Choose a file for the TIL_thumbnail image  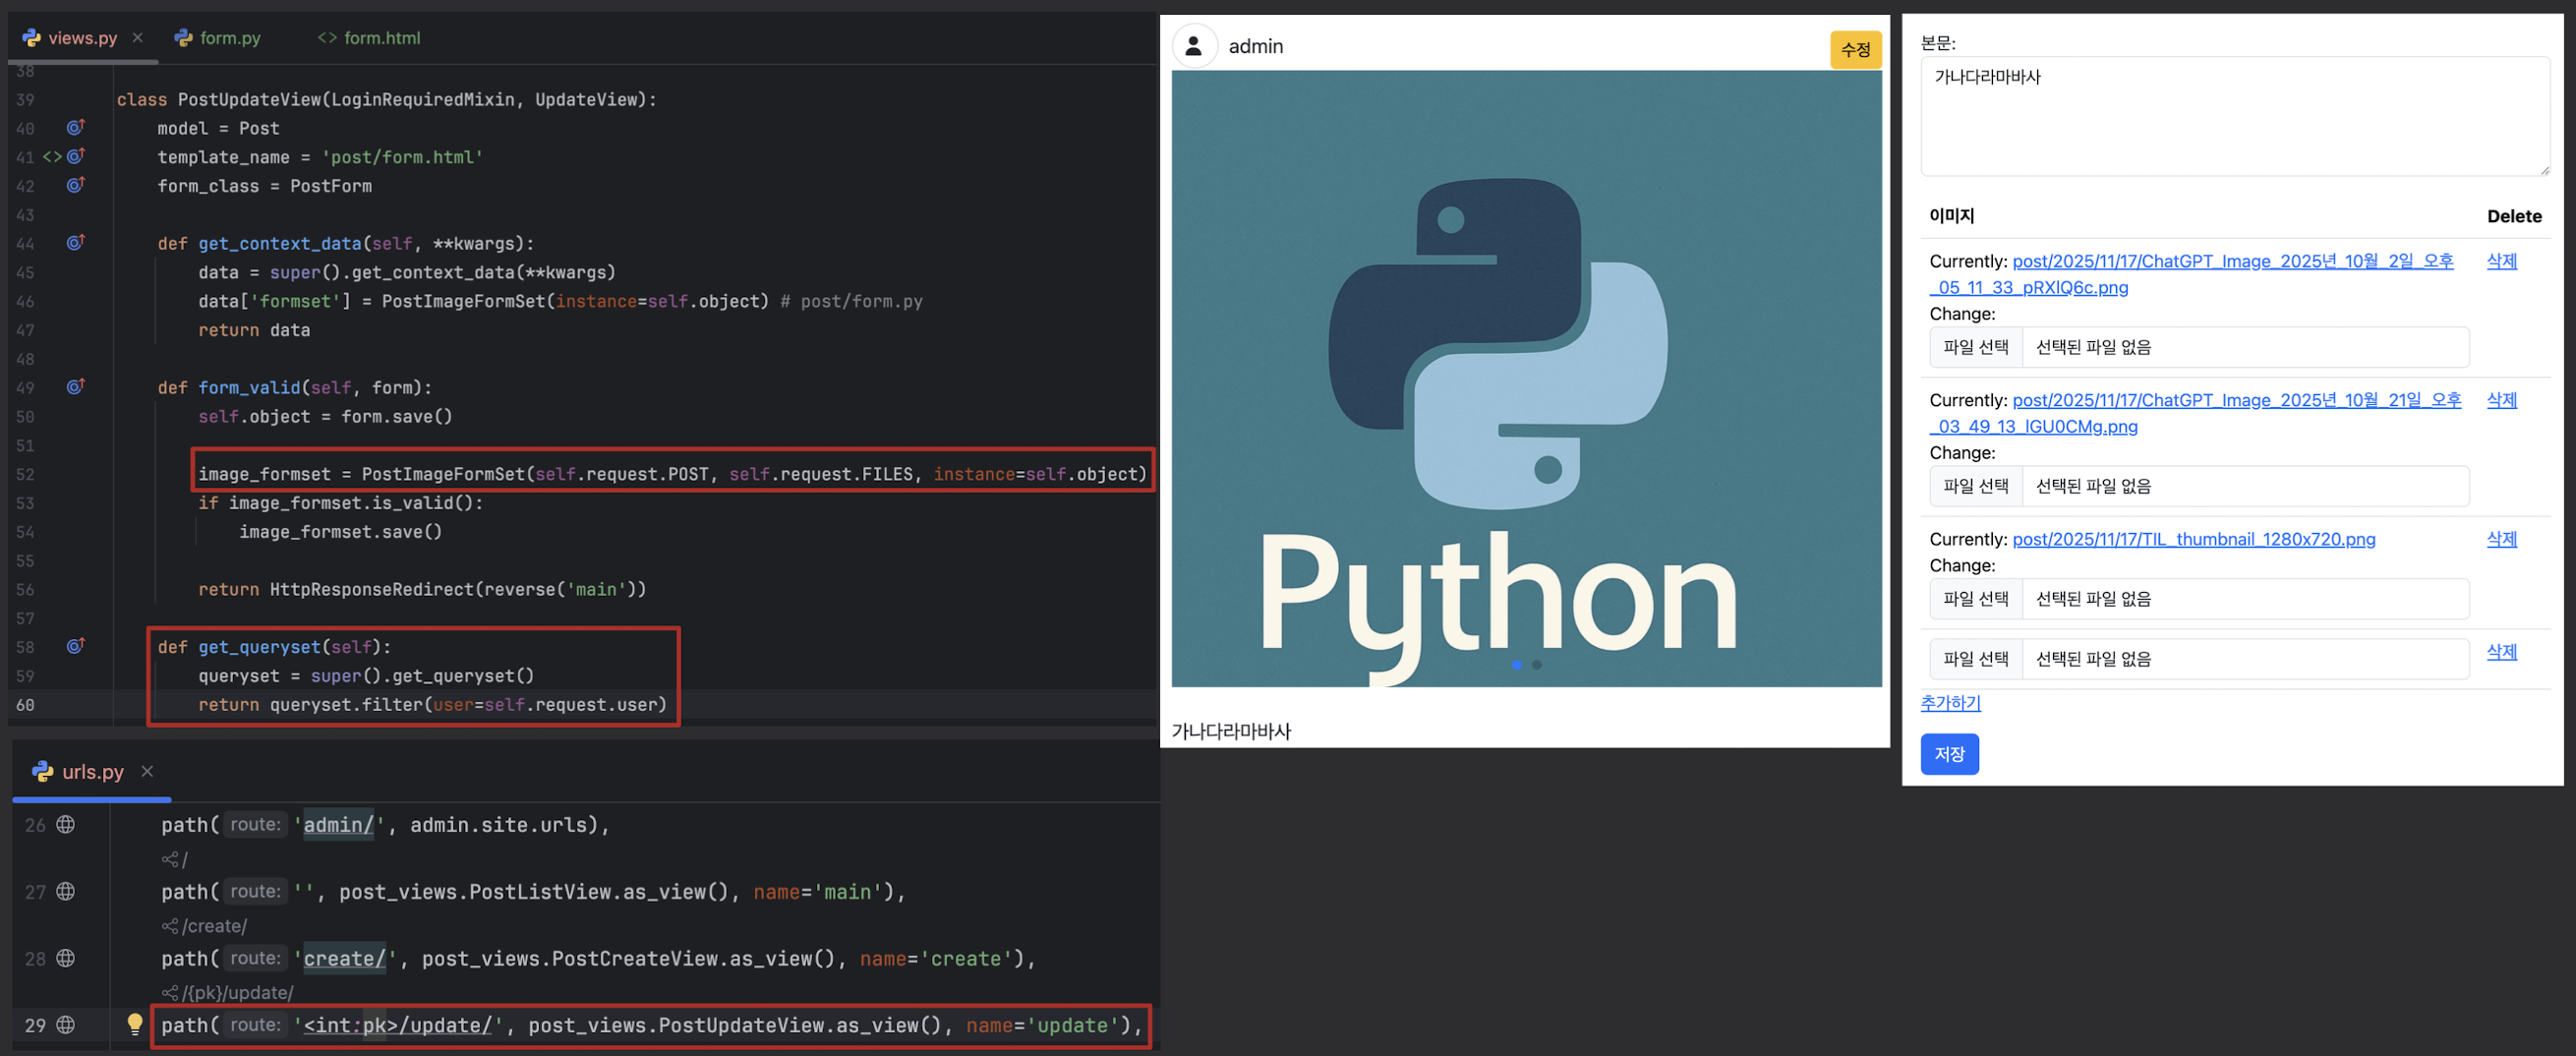[x=1976, y=599]
